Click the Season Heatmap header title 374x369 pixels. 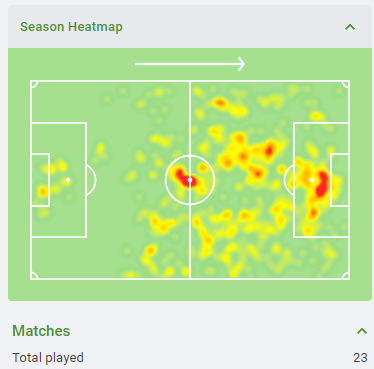[71, 27]
